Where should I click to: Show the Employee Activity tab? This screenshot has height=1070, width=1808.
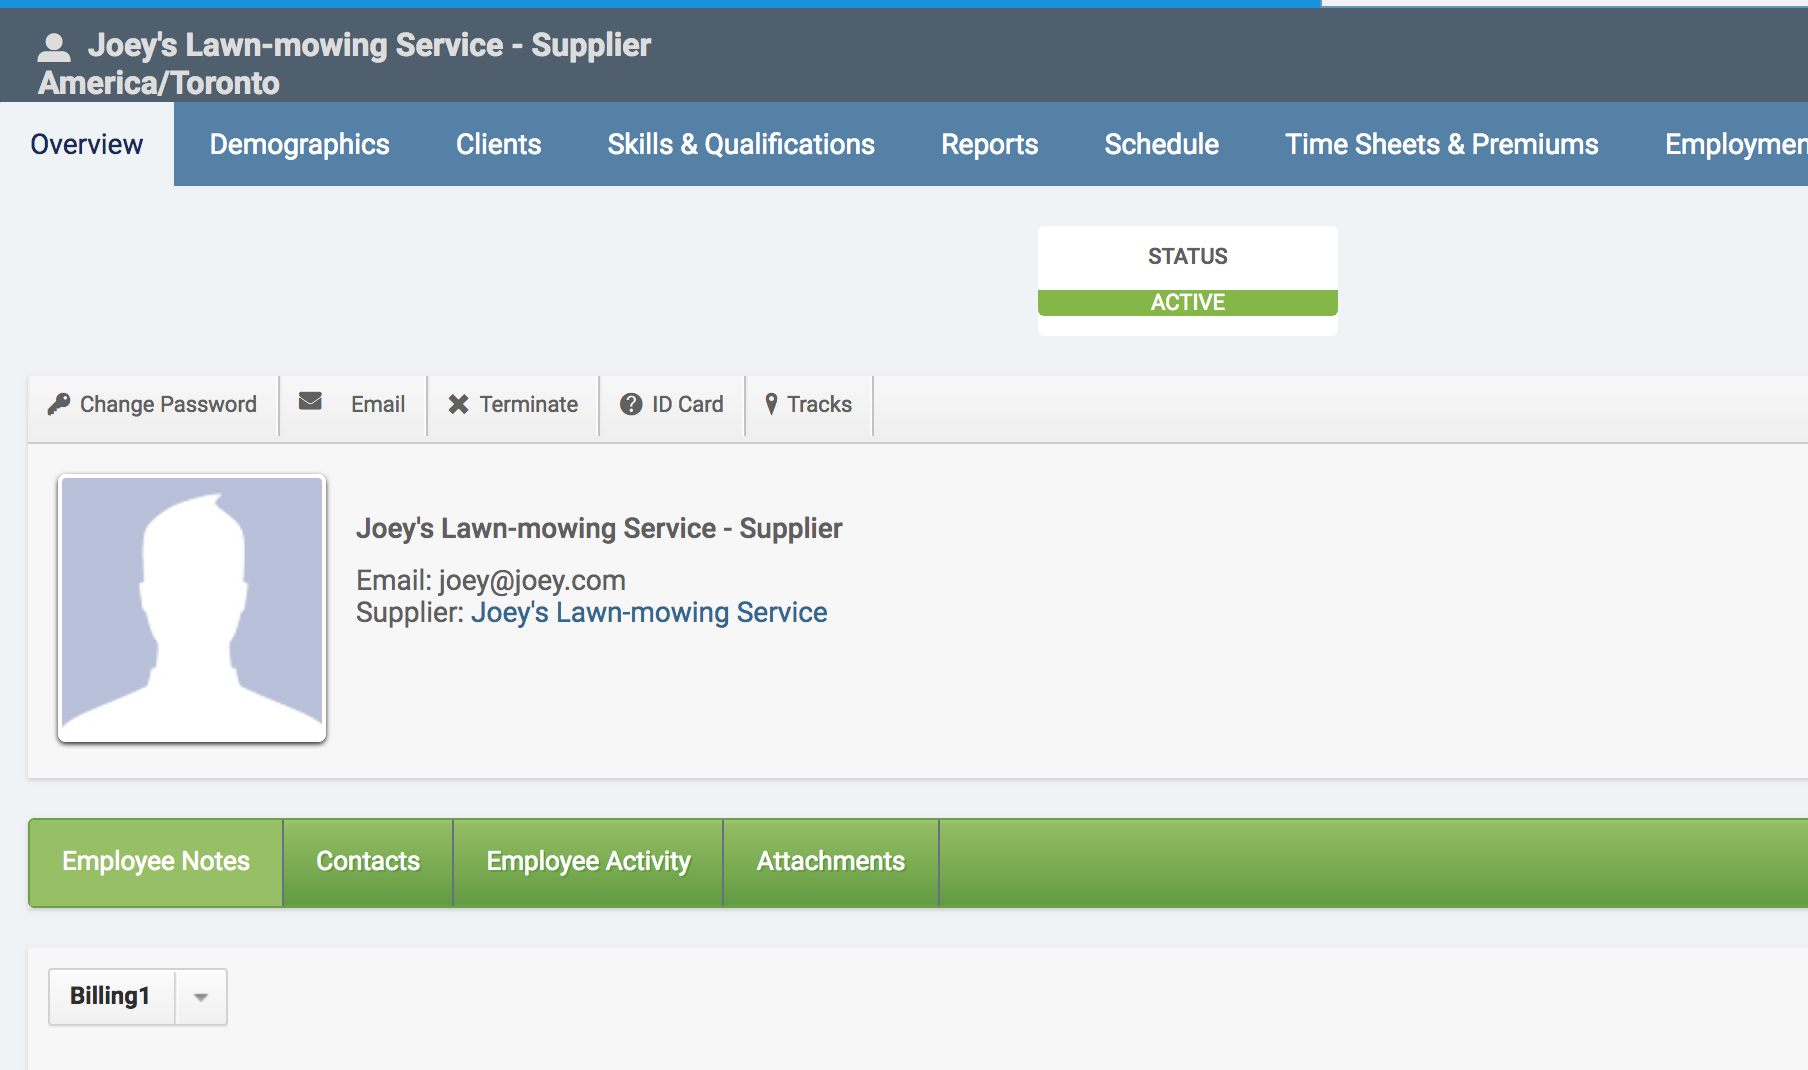pyautogui.click(x=588, y=862)
